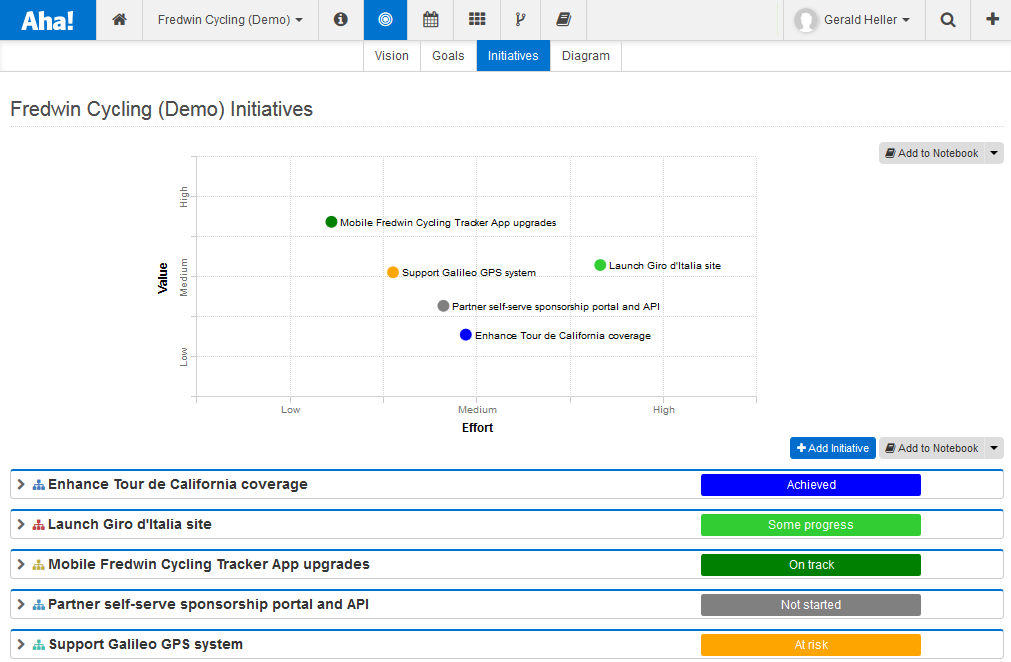Click chart label 'Partner self-serve sponsorship portal and API'
This screenshot has height=662, width=1011.
(x=556, y=306)
